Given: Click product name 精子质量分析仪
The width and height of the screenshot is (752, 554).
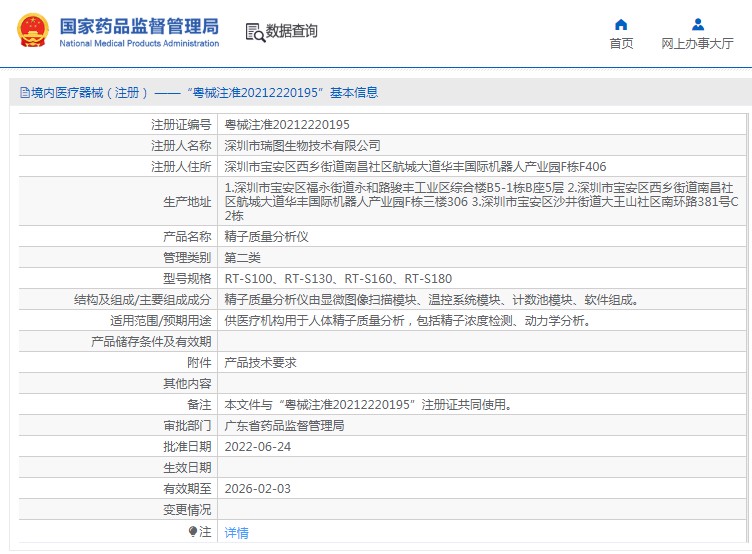Looking at the screenshot, I should [266, 237].
